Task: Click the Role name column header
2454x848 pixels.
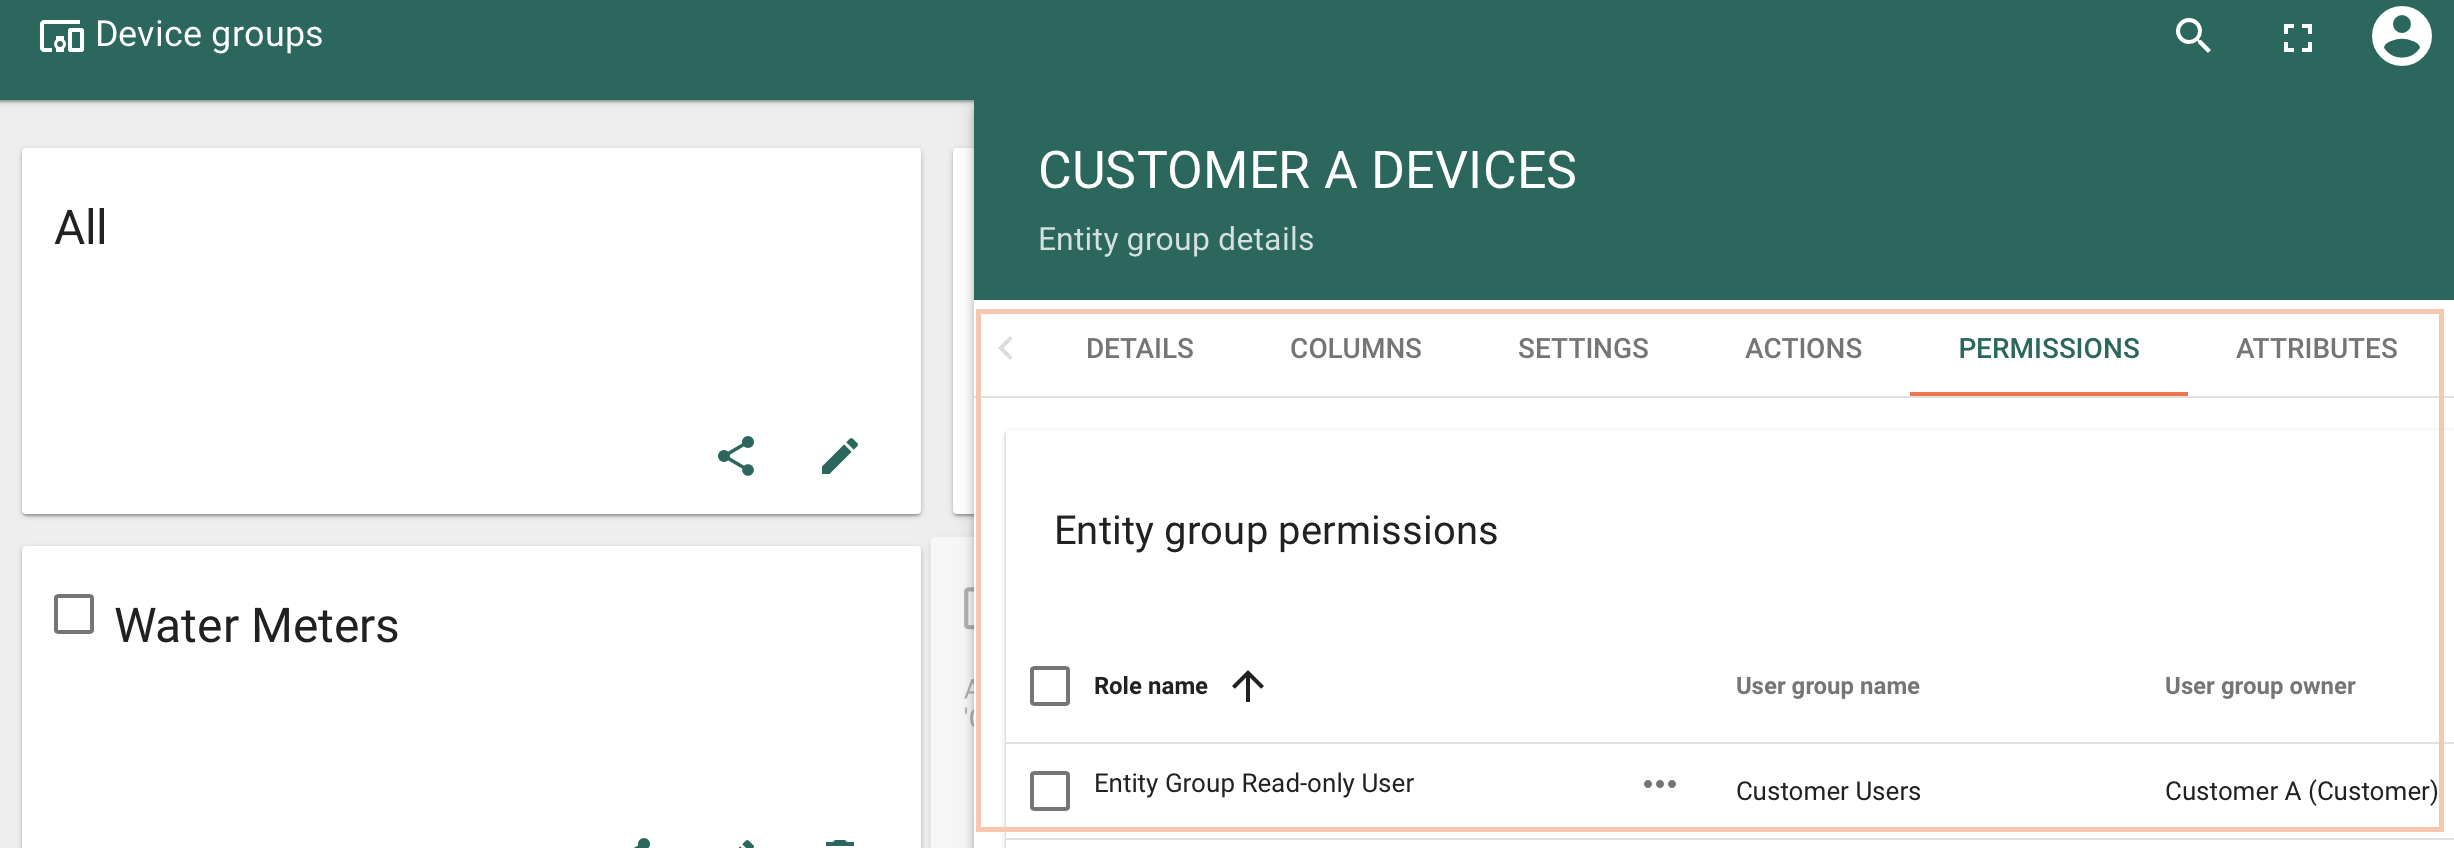Action: pos(1151,686)
